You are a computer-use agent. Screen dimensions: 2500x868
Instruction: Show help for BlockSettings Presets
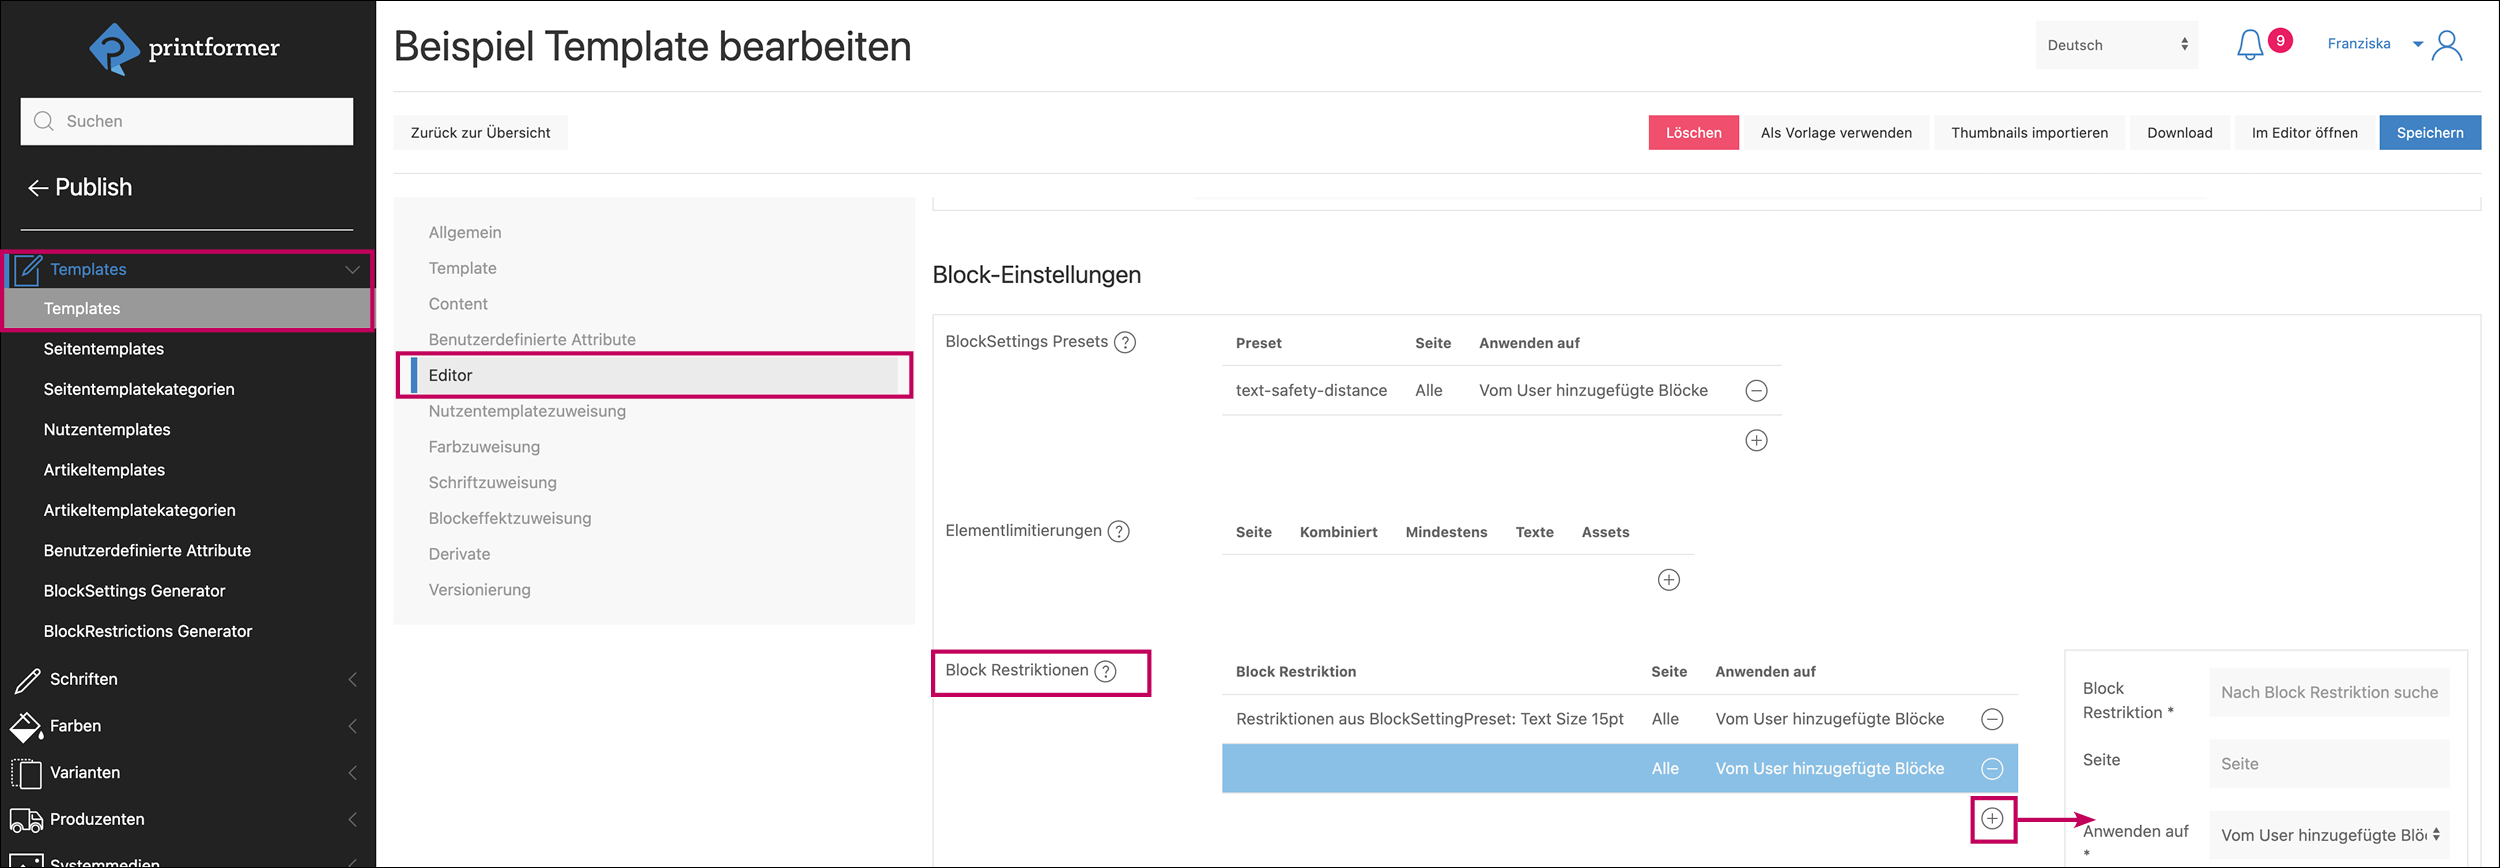pyautogui.click(x=1125, y=343)
